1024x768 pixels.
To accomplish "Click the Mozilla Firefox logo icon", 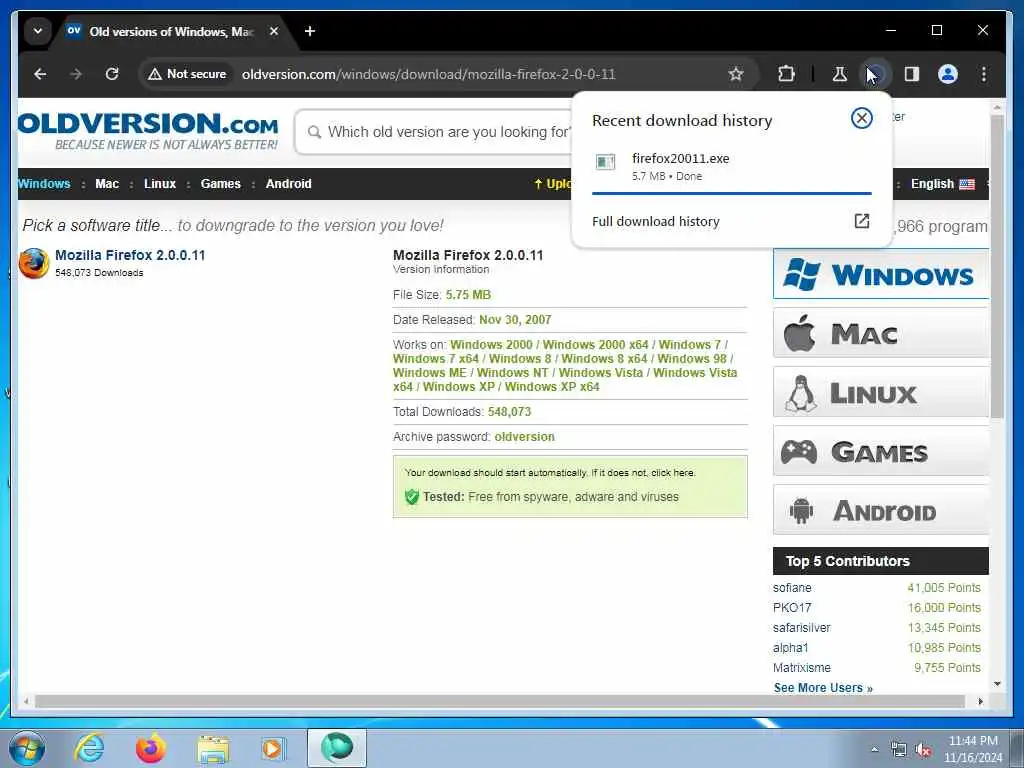I will 33,263.
